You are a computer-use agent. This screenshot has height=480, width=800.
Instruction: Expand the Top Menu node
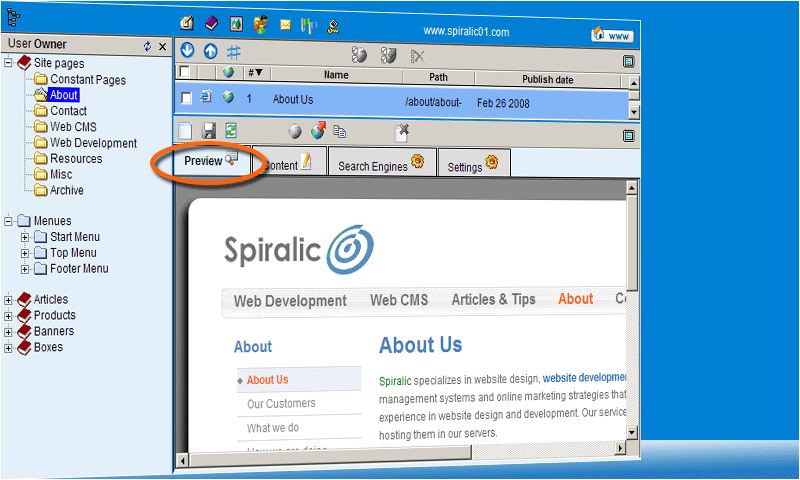pos(24,253)
